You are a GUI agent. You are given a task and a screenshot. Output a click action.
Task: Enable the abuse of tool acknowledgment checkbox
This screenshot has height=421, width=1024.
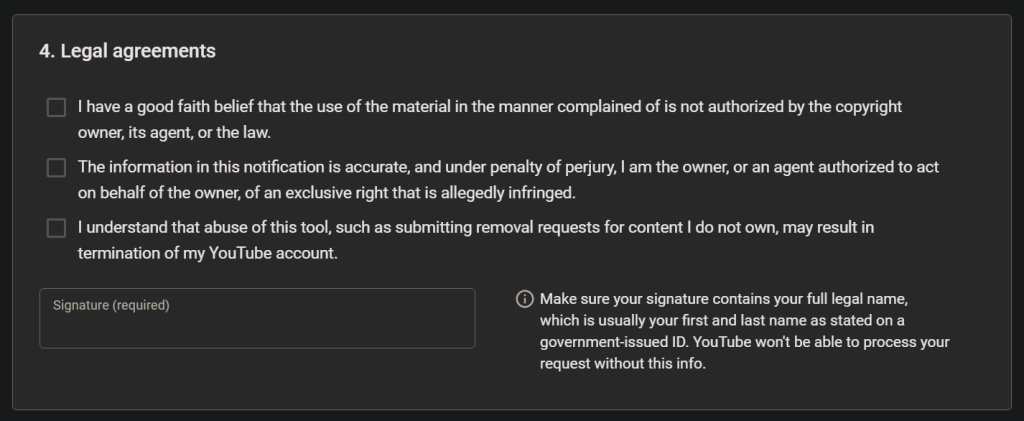[x=56, y=228]
